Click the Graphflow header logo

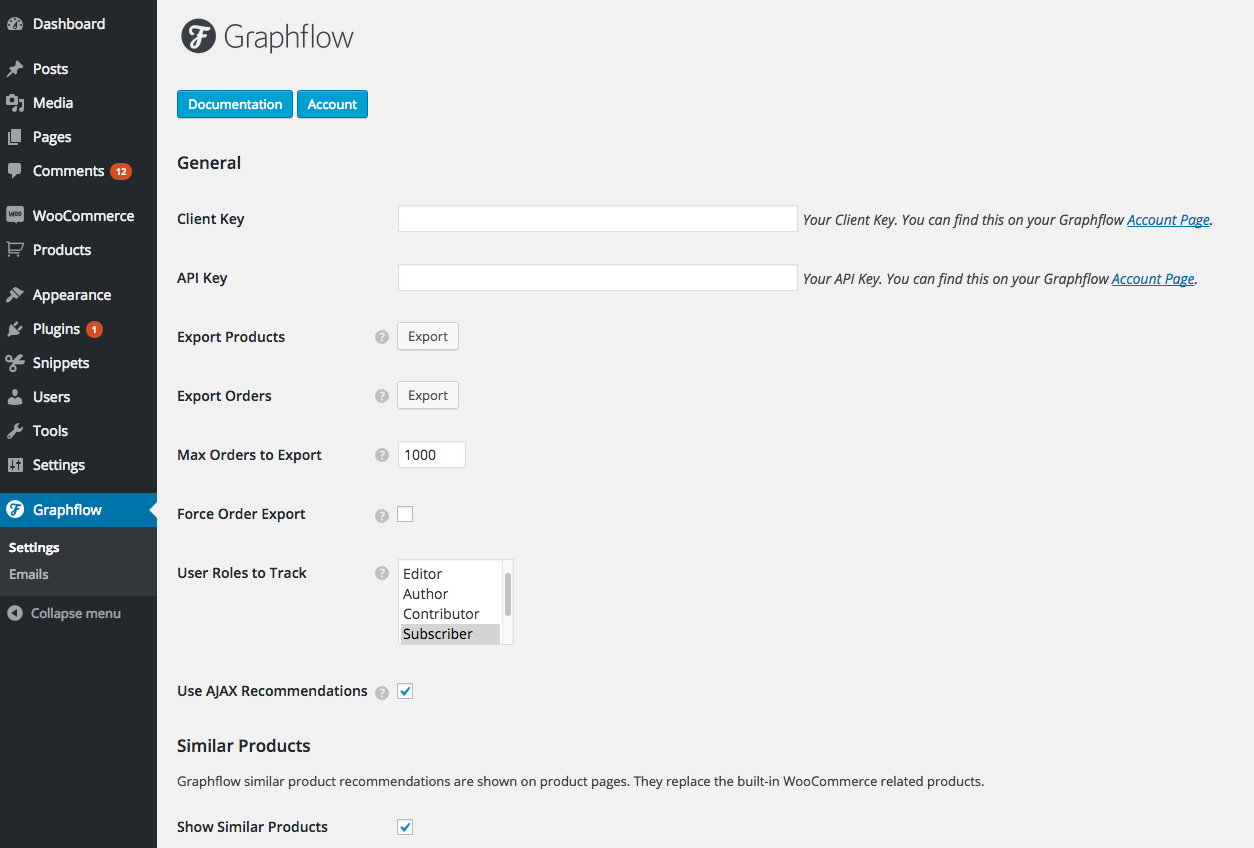point(267,37)
